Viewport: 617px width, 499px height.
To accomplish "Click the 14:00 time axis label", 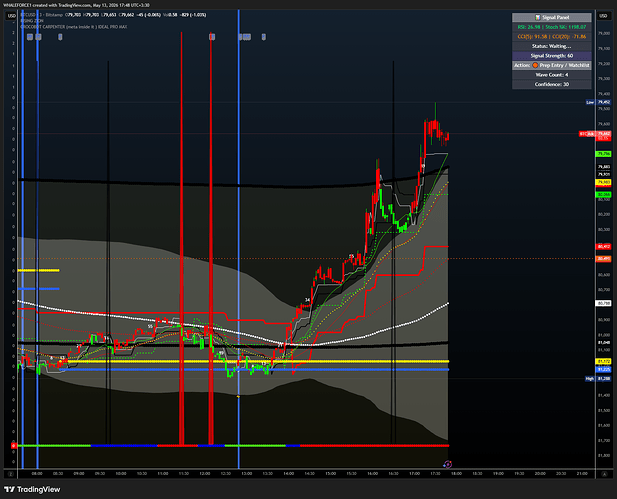I will click(288, 473).
